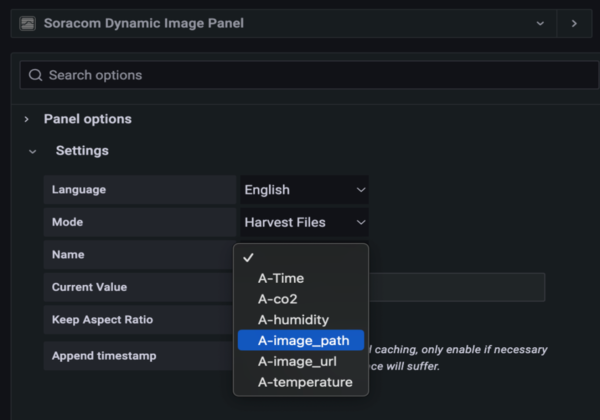
Task: Open the Language dropdown set to English
Action: pyautogui.click(x=304, y=190)
